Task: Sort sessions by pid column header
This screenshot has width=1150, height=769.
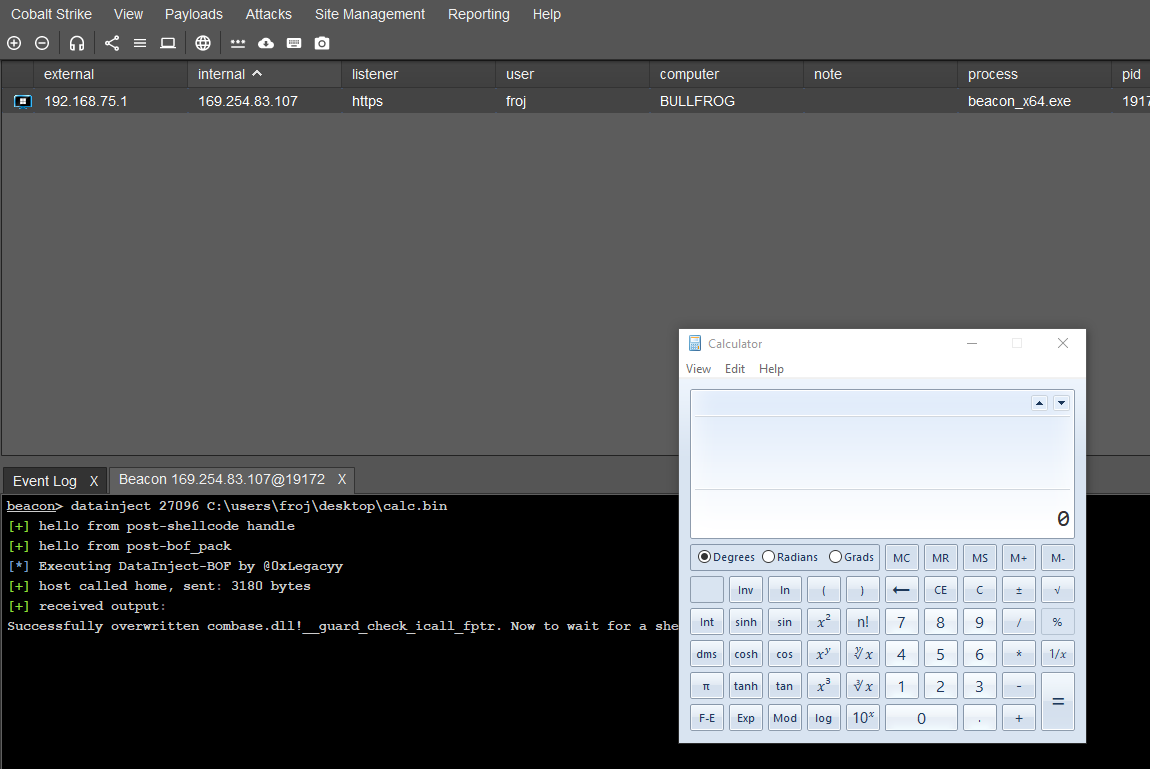Action: [x=1131, y=74]
